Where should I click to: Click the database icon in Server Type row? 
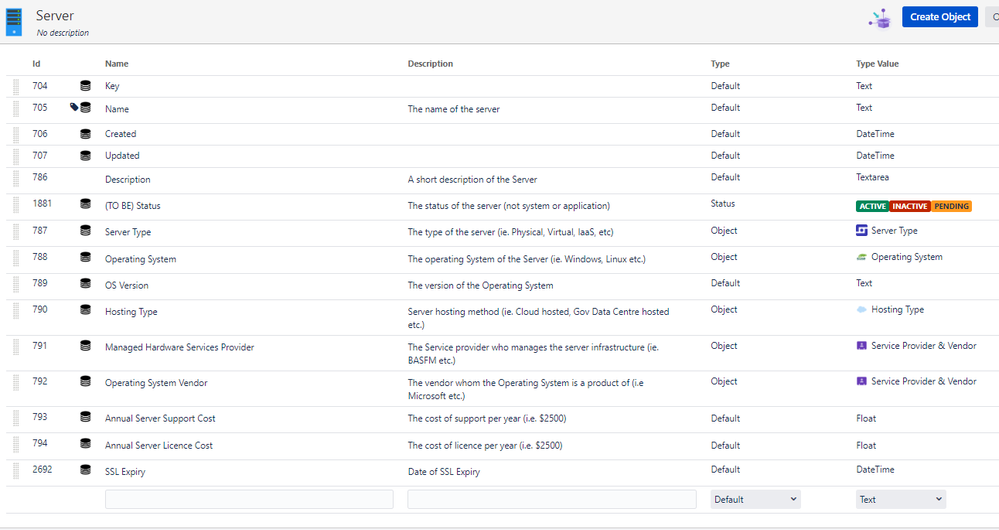pos(85,231)
